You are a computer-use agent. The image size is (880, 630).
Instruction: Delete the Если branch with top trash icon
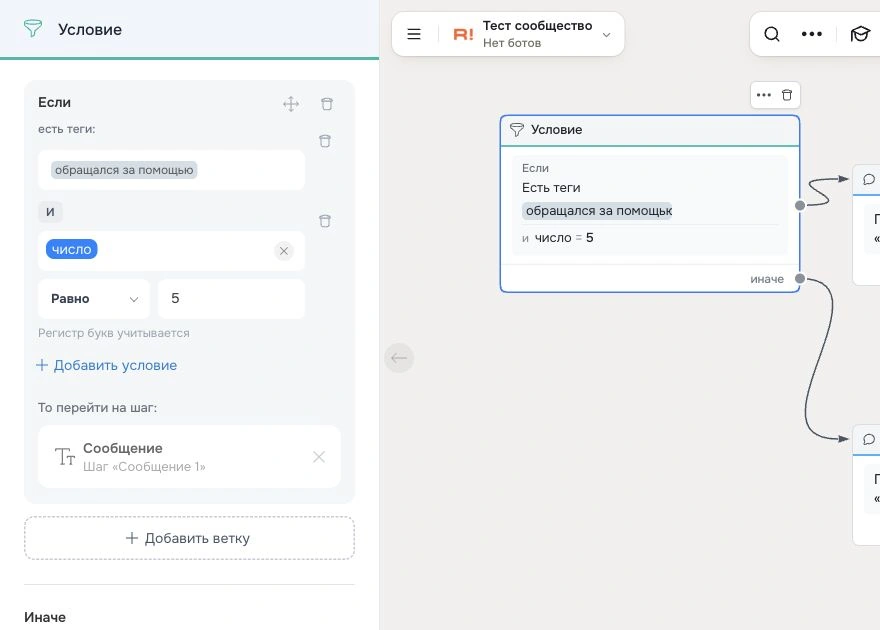pos(327,104)
